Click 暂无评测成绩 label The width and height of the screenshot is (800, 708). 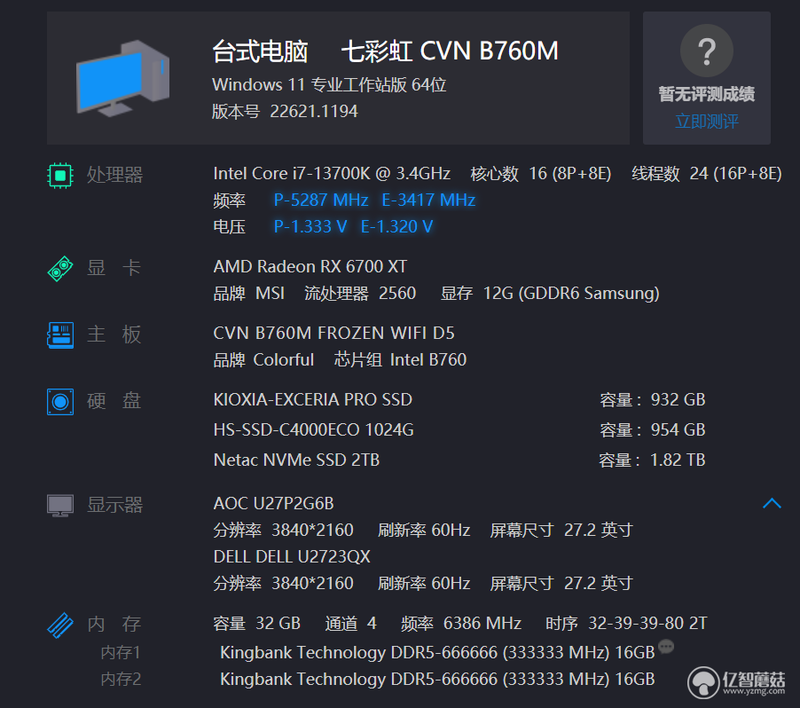(x=706, y=94)
